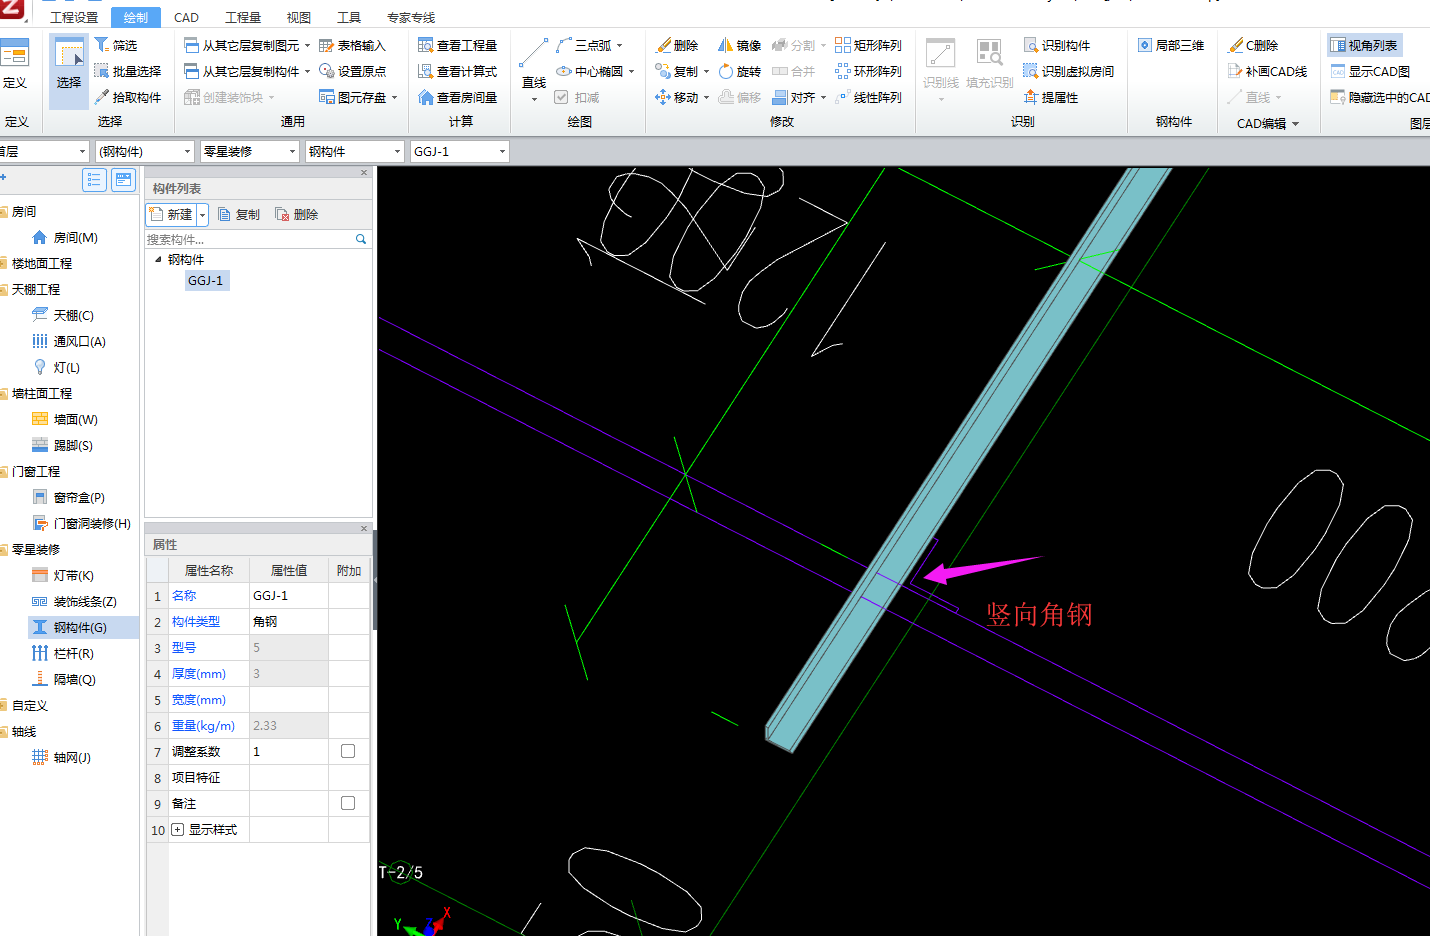1430x936 pixels.
Task: Click 提属性 extract property tool
Action: pyautogui.click(x=1051, y=97)
